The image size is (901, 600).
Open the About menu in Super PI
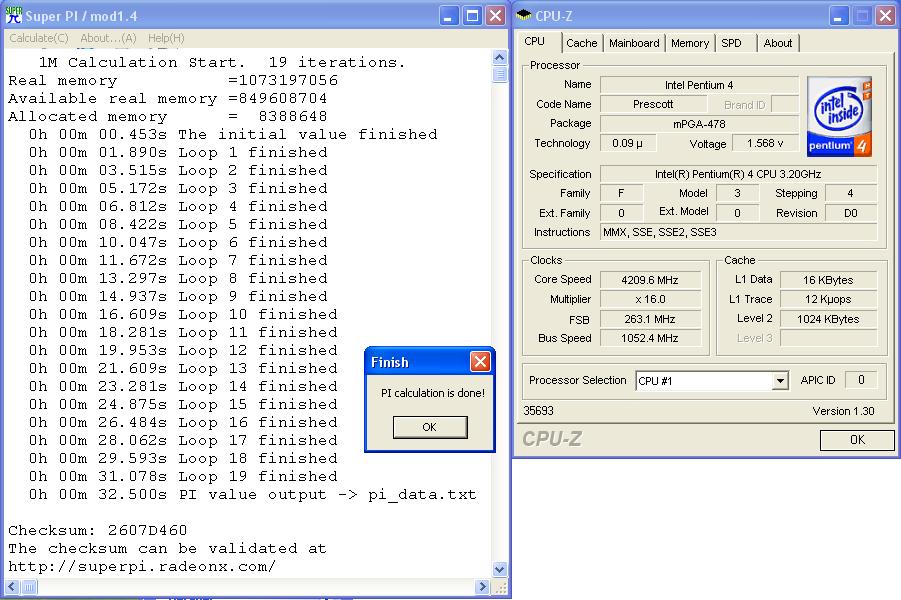click(108, 38)
